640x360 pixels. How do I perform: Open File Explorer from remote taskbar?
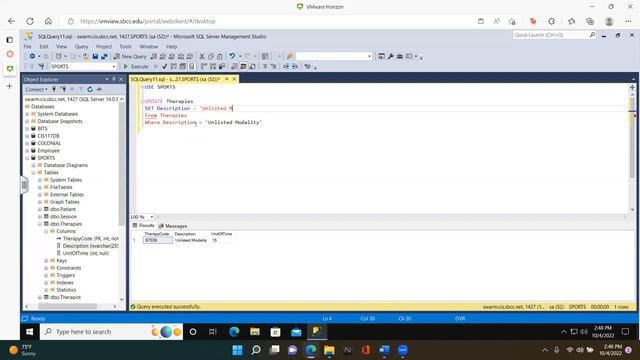tap(255, 332)
